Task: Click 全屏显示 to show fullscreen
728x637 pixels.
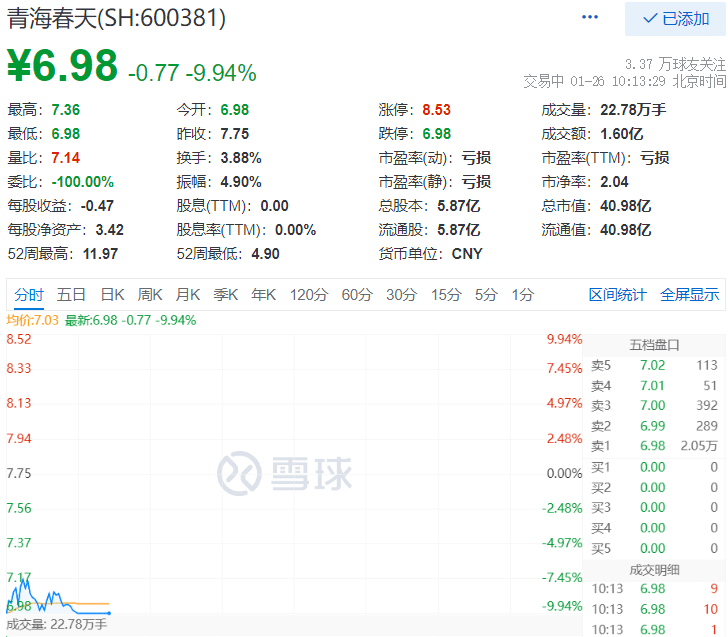Action: pos(689,295)
